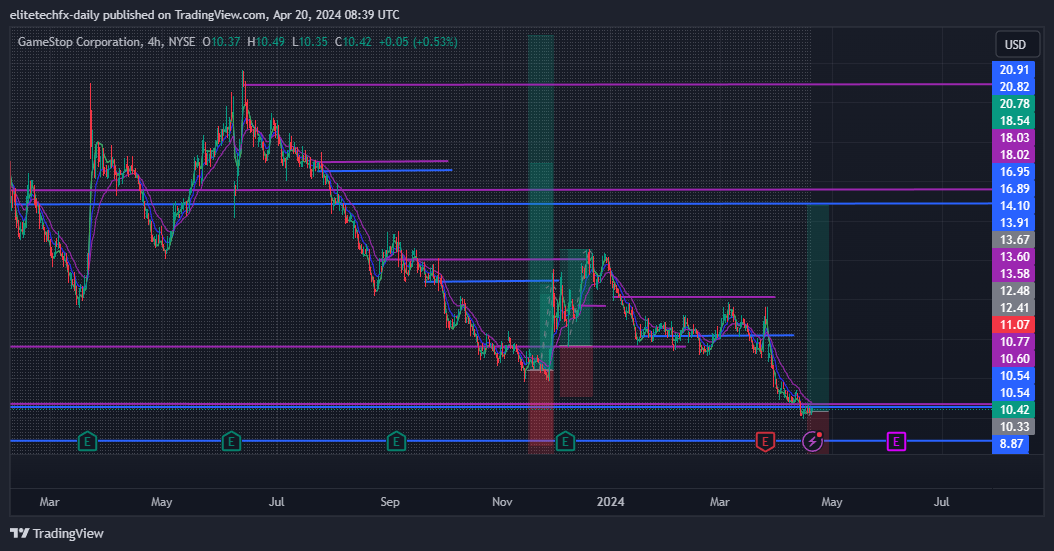Click the purple 18.02 price label
The height and width of the screenshot is (551, 1054).
click(x=1014, y=155)
